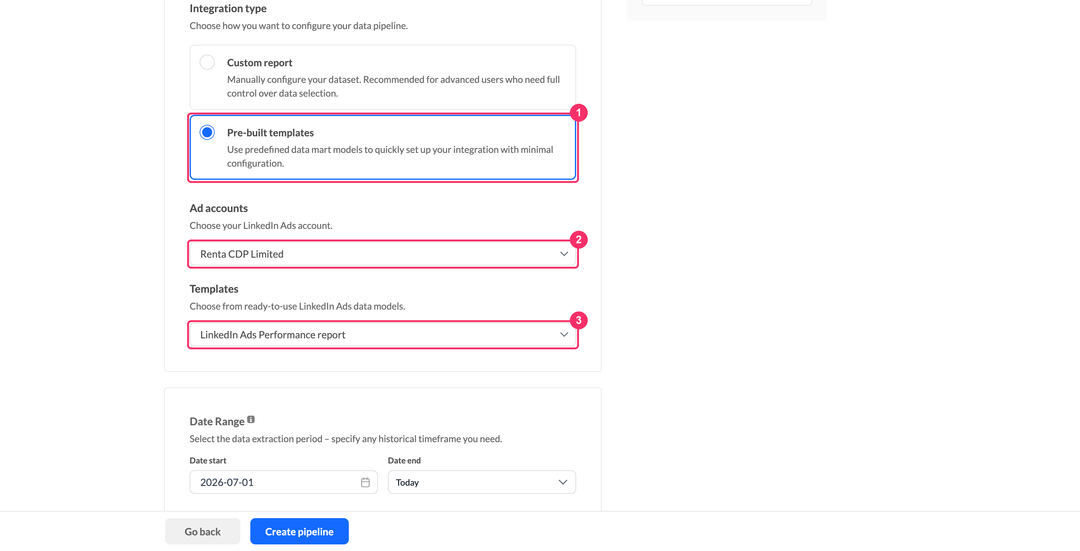The height and width of the screenshot is (551, 1080).
Task: Click the Templates heading
Action: (x=214, y=289)
